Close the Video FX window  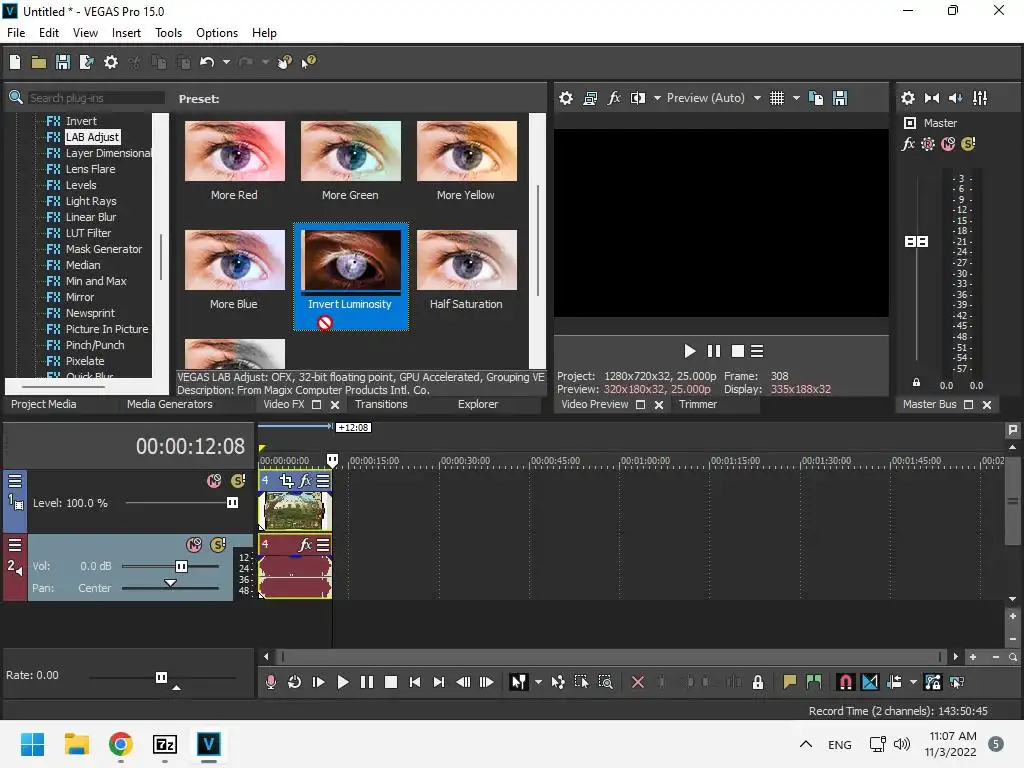pyautogui.click(x=335, y=405)
